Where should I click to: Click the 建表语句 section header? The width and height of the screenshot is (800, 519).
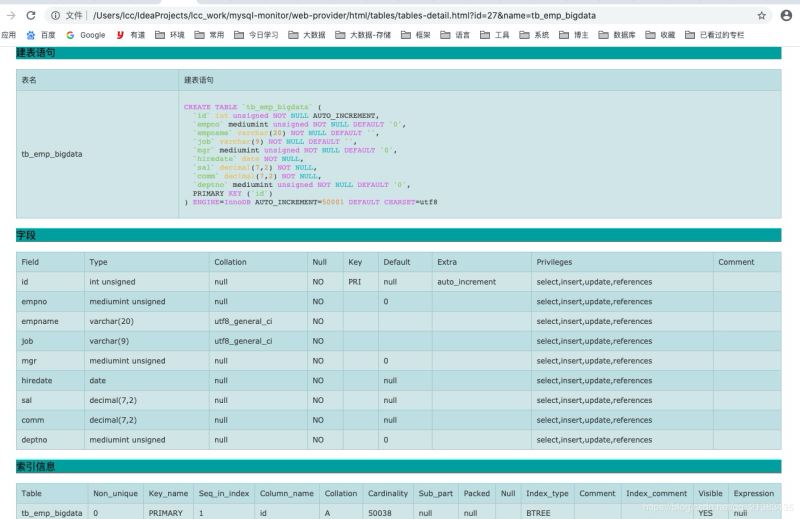pos(398,53)
